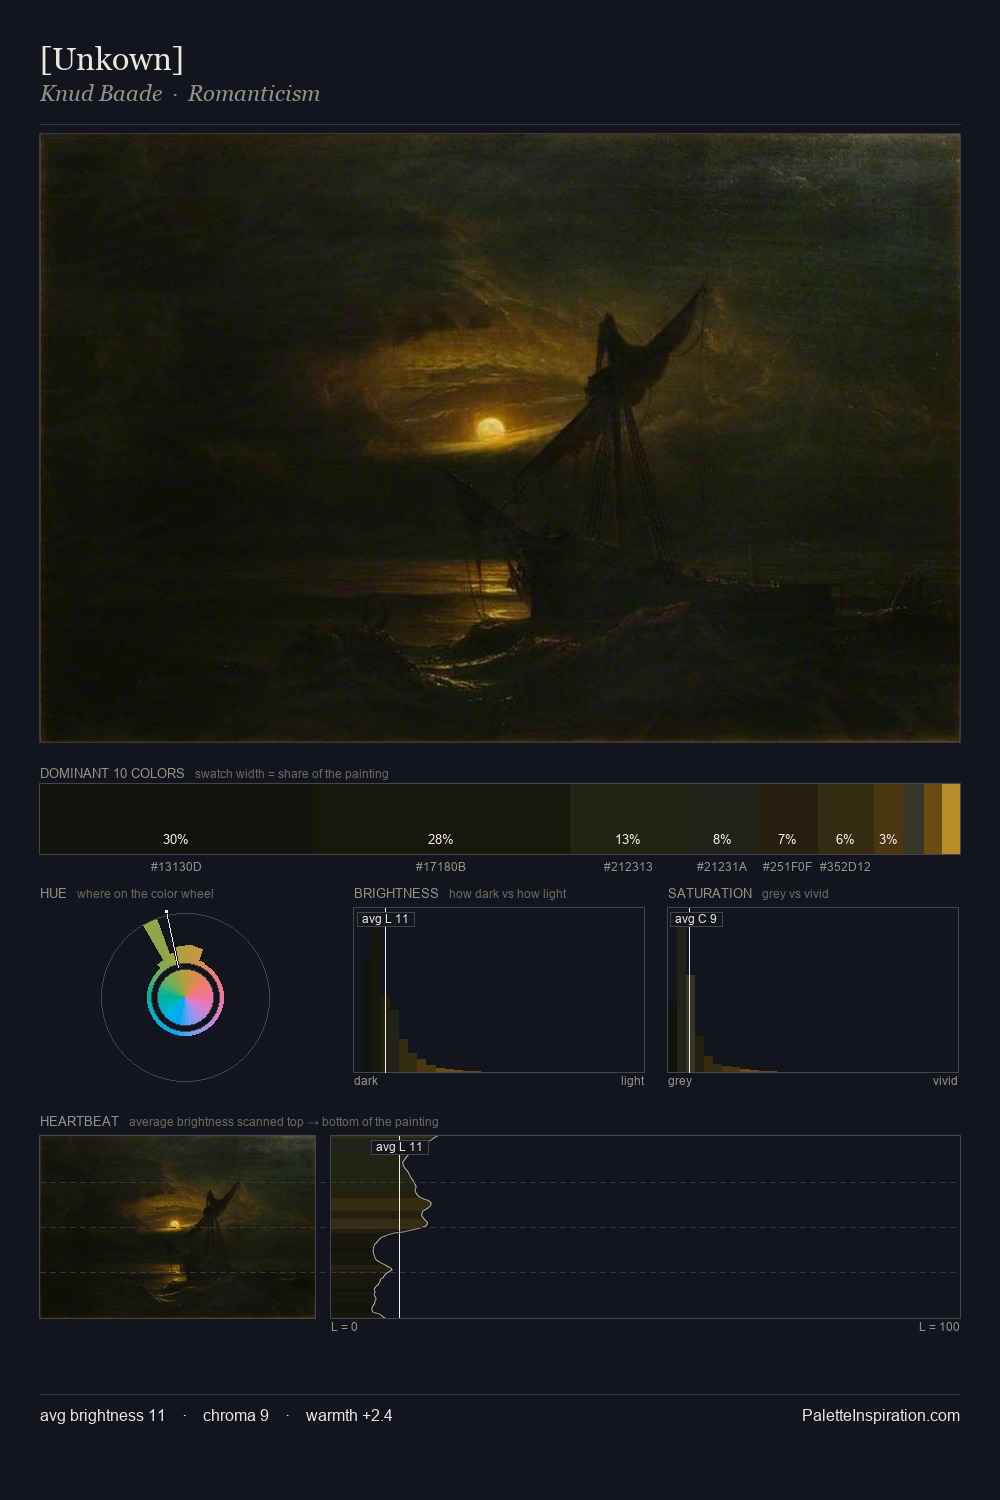Select the #212313 hex text
This screenshot has width=1000, height=1500.
pyautogui.click(x=628, y=867)
